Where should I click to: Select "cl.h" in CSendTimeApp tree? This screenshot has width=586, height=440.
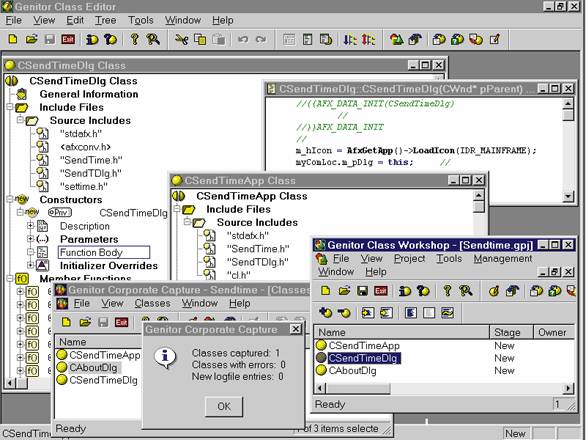(x=238, y=275)
